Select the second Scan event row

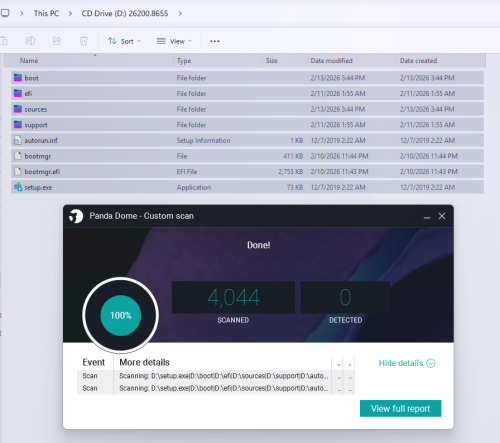coord(215,388)
